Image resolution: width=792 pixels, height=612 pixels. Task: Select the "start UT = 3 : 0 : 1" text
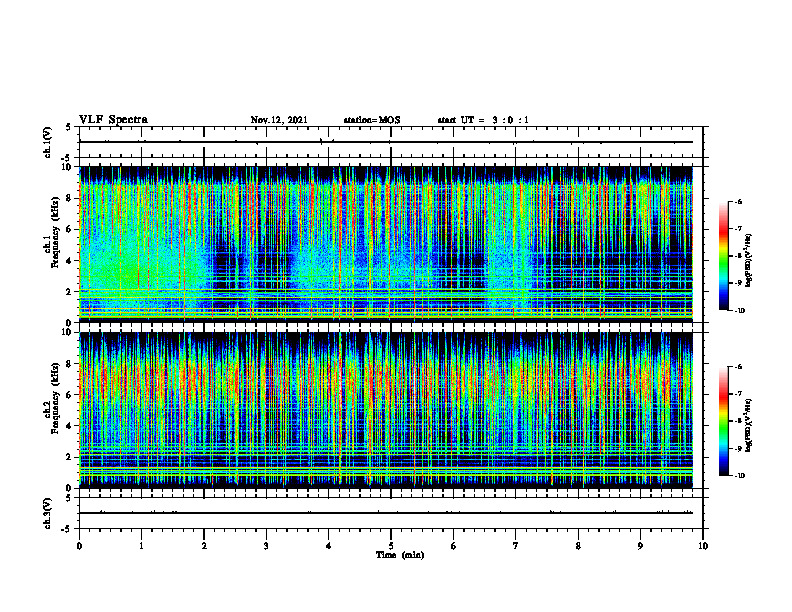pyautogui.click(x=483, y=120)
